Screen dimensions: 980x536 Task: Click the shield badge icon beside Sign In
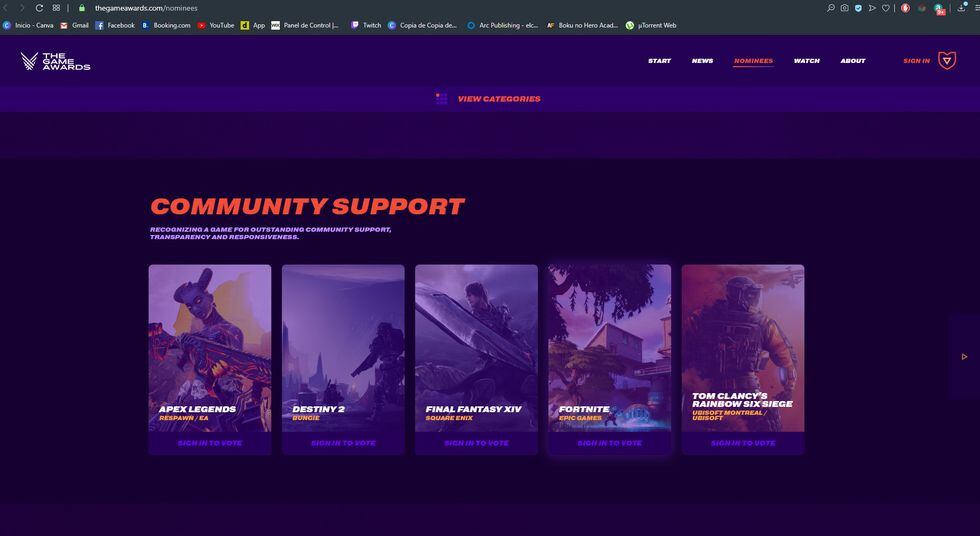click(x=946, y=61)
